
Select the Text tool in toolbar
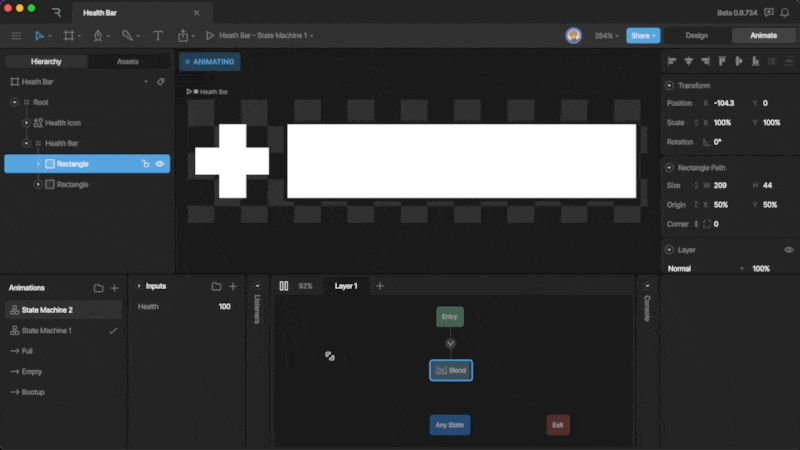click(x=158, y=36)
